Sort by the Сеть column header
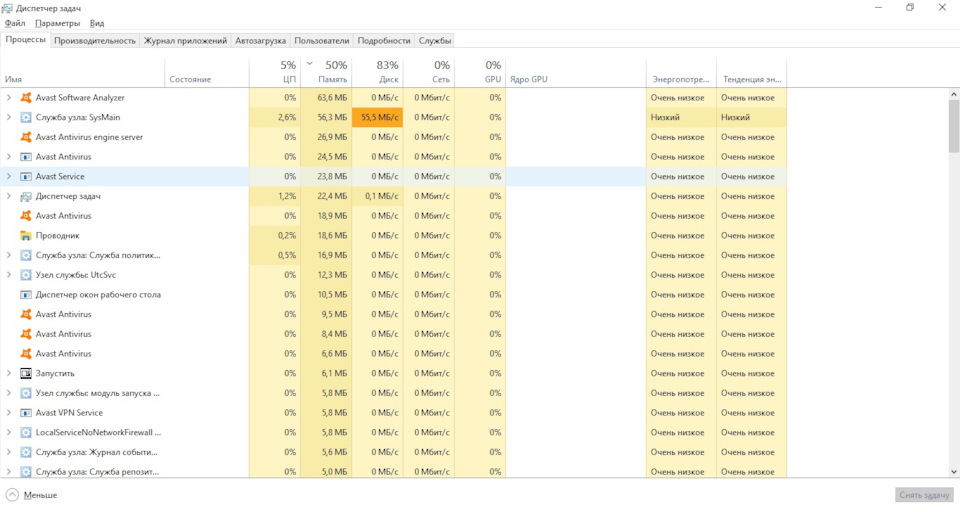The height and width of the screenshot is (512, 960). click(429, 73)
